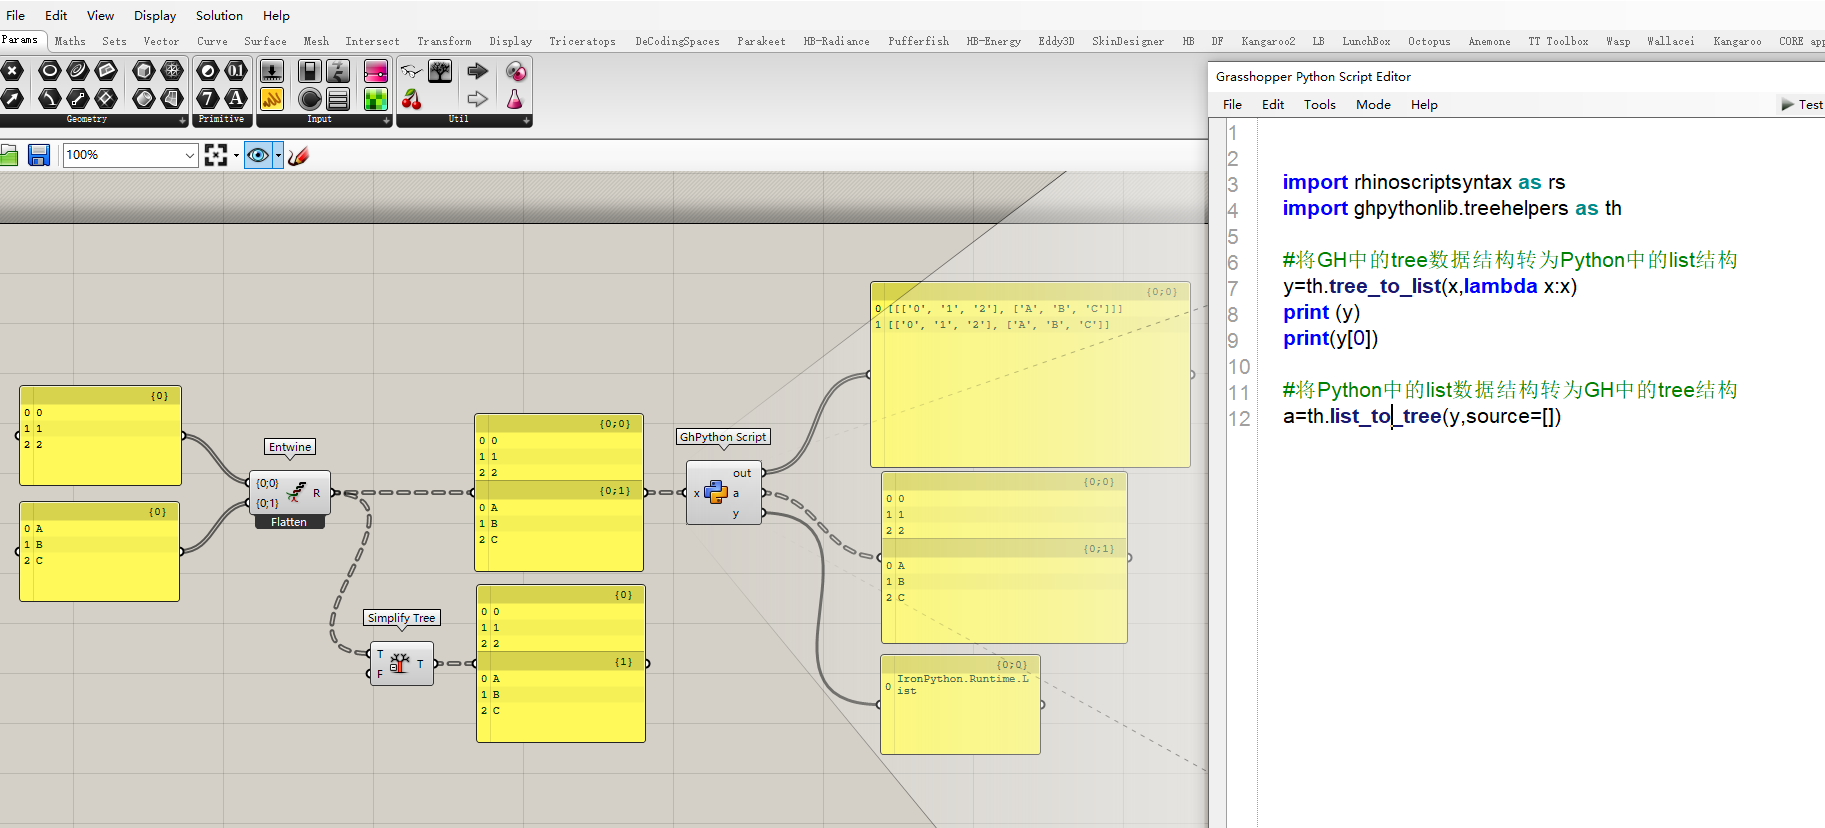Open the Script Editor Mode menu

pyautogui.click(x=1373, y=104)
